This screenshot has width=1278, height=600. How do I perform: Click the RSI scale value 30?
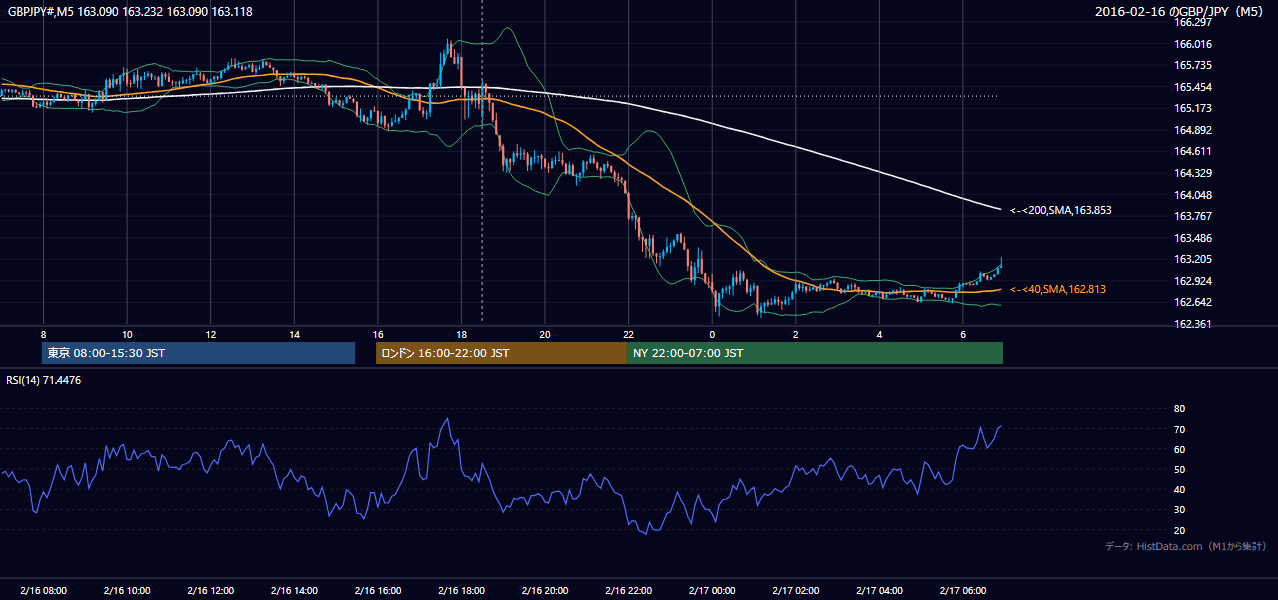coord(1179,510)
